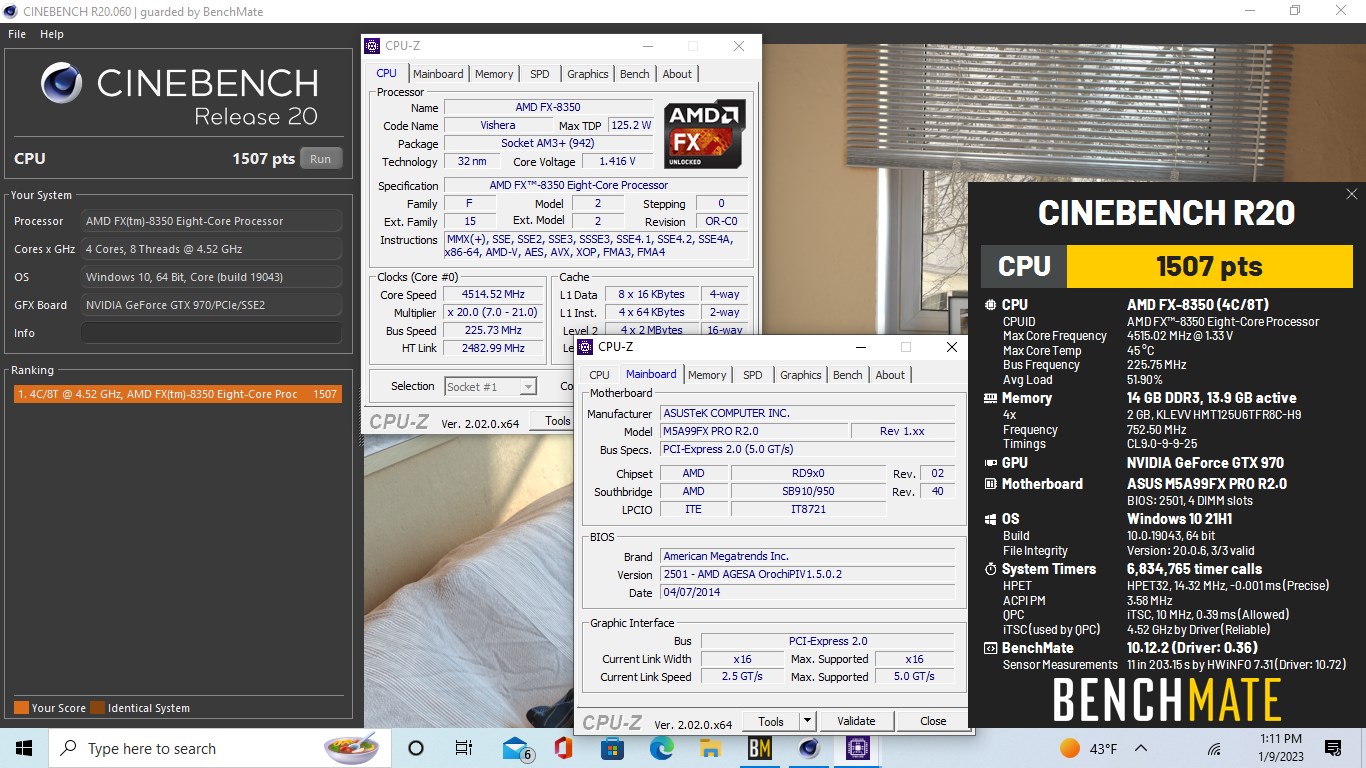
Task: Switch to Bench tab in front CPU-Z window
Action: (848, 375)
